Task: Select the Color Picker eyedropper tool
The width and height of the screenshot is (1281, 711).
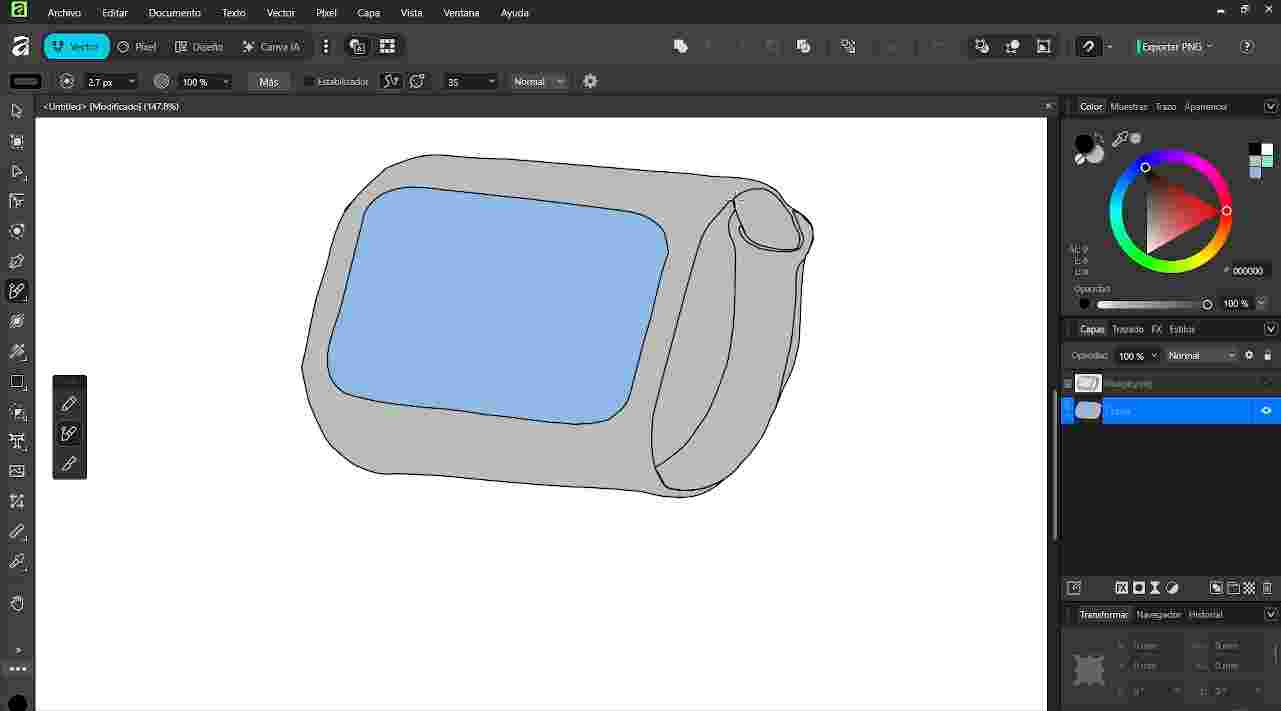Action: 17,561
